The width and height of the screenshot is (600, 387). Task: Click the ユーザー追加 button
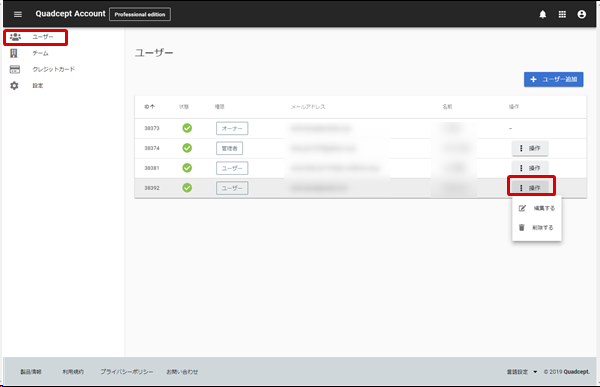tap(553, 79)
